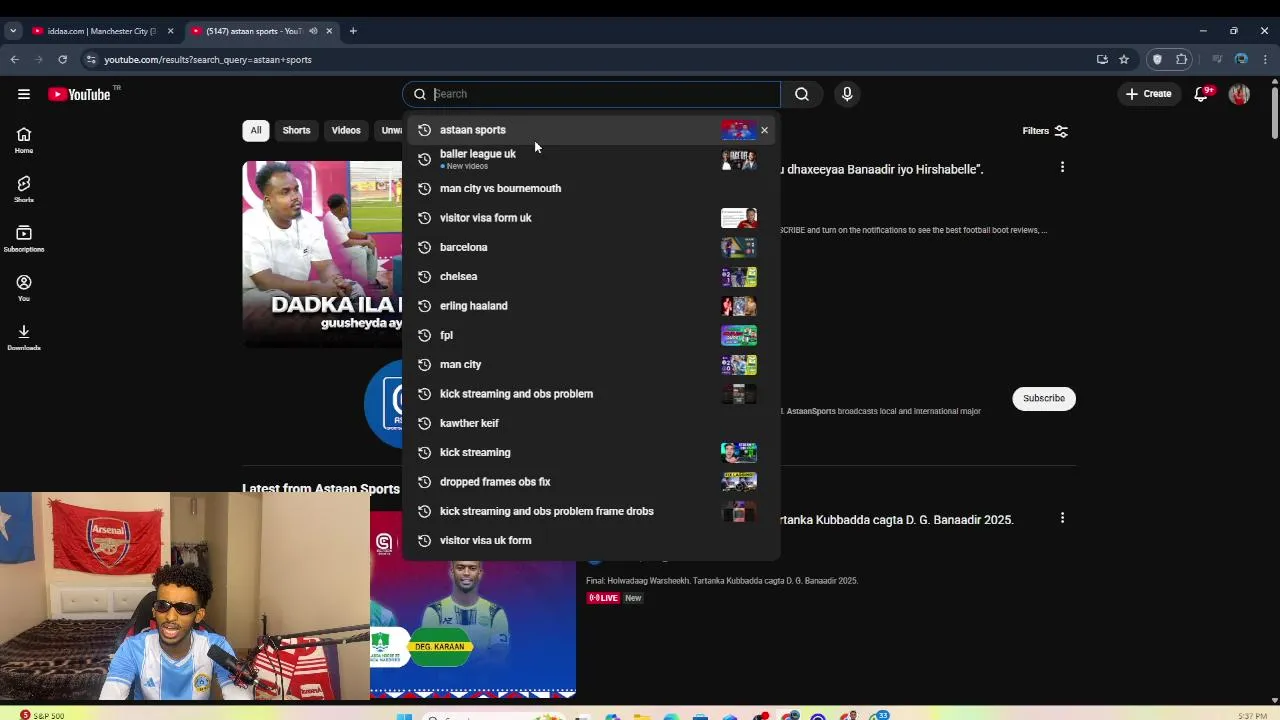The height and width of the screenshot is (720, 1280).
Task: Bookmark this page with the star icon
Action: tap(1124, 60)
